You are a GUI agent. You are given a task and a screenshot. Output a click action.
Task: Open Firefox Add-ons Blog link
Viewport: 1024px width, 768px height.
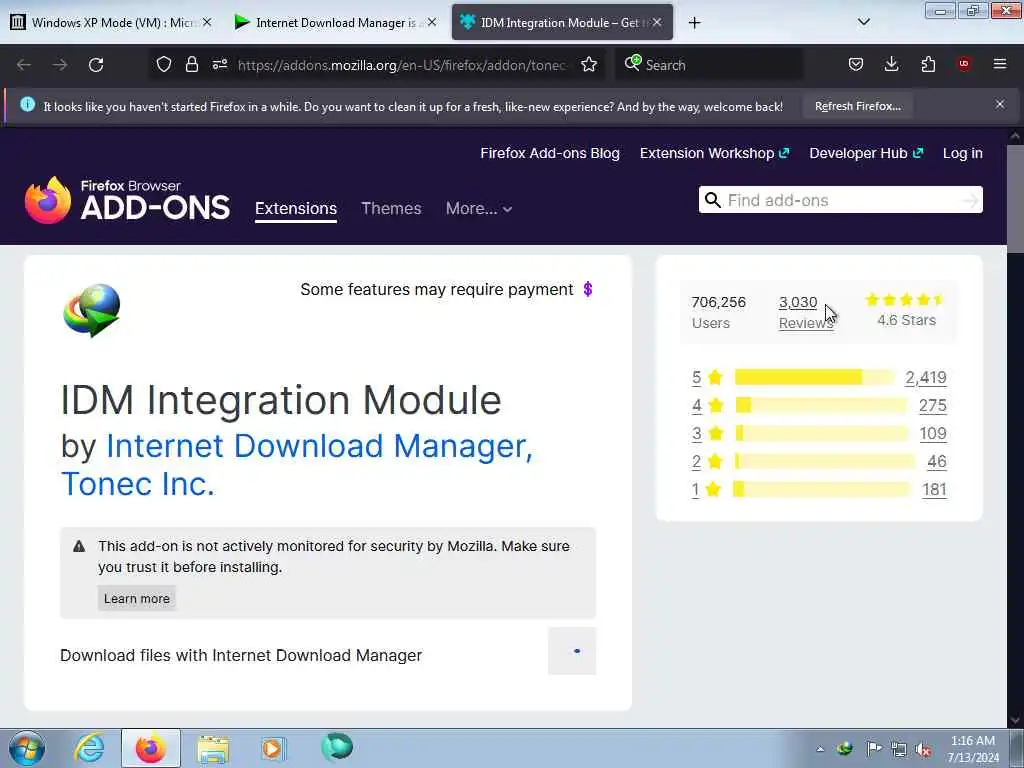click(550, 153)
